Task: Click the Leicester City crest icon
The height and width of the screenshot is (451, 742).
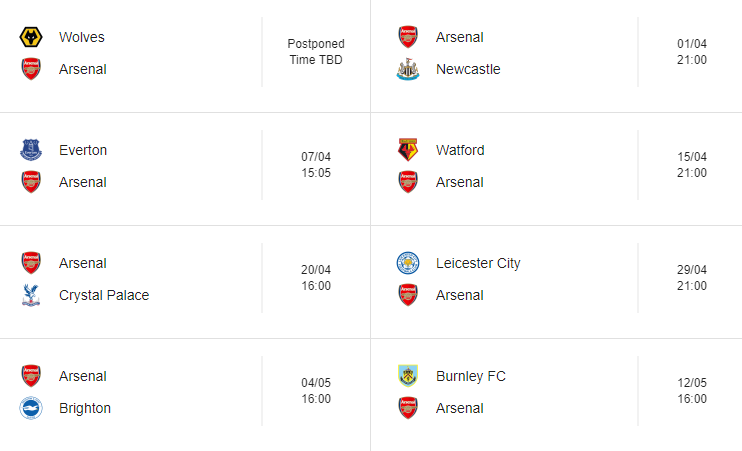Action: point(408,264)
